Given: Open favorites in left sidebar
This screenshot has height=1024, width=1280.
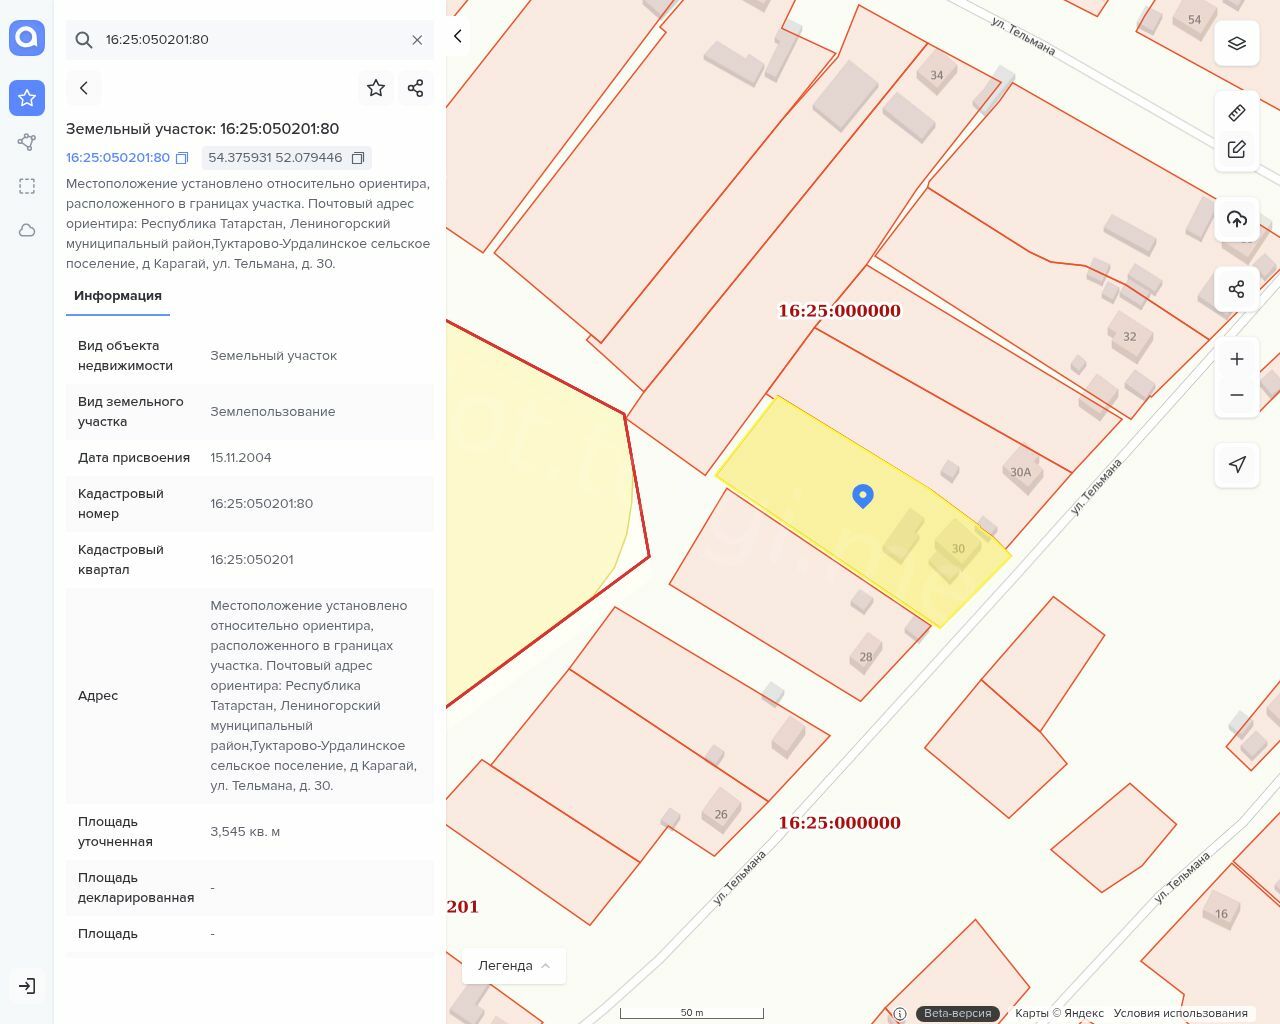Looking at the screenshot, I should tap(27, 98).
